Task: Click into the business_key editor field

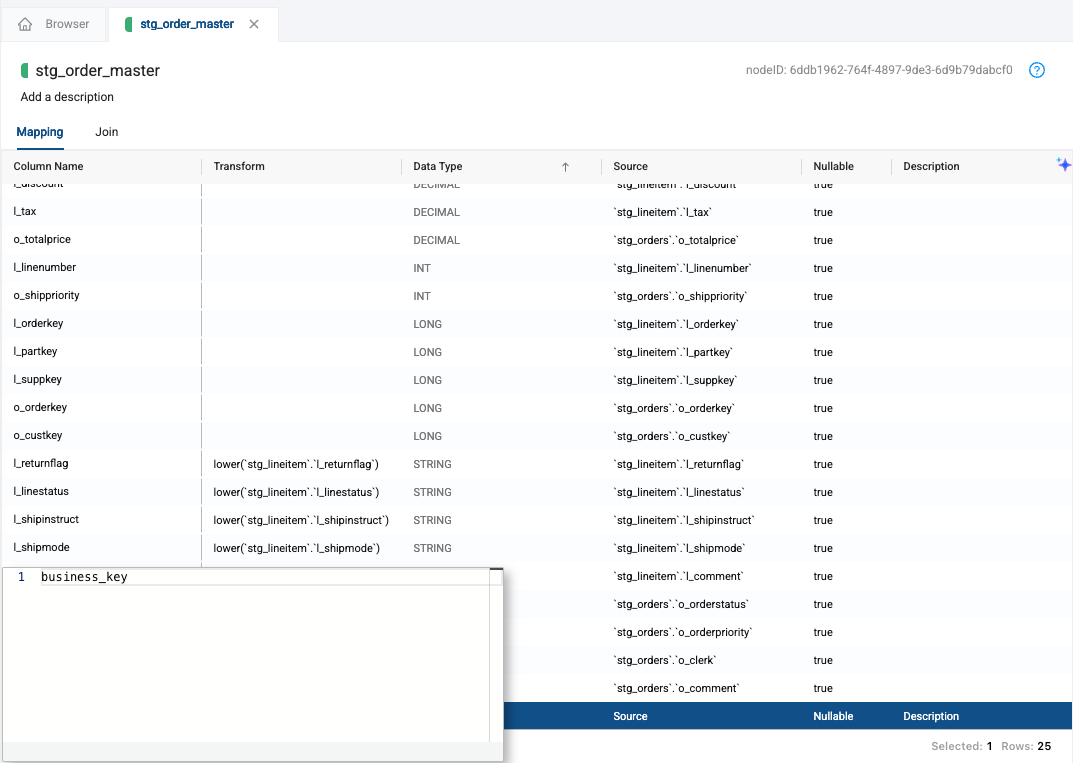Action: click(264, 577)
